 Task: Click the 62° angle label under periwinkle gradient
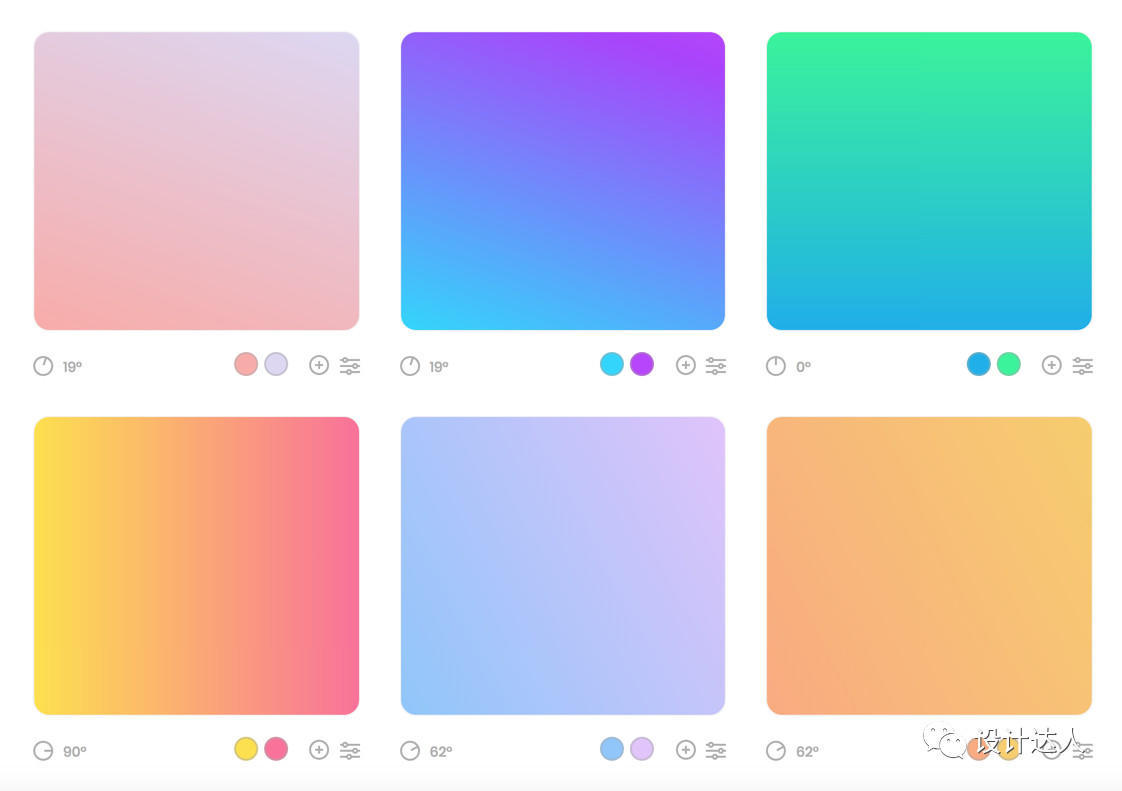[441, 752]
